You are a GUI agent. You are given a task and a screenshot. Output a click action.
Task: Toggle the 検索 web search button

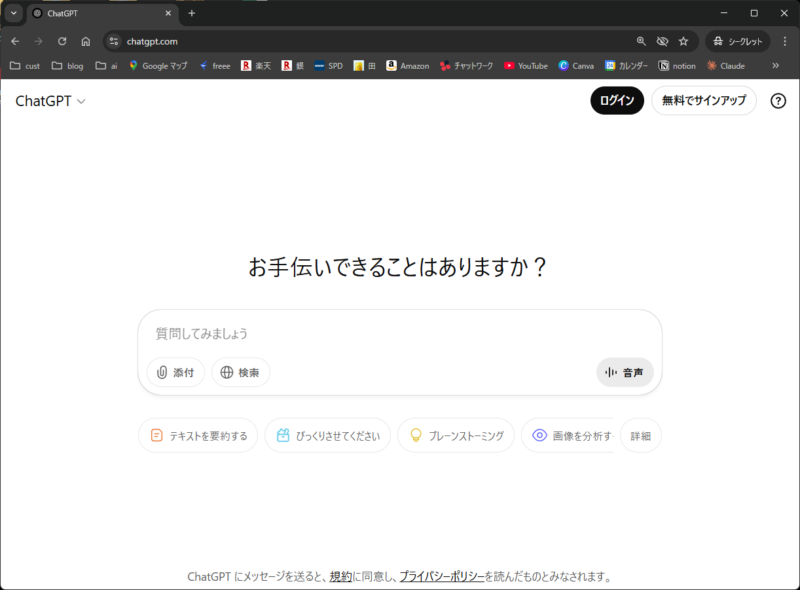[x=240, y=373]
